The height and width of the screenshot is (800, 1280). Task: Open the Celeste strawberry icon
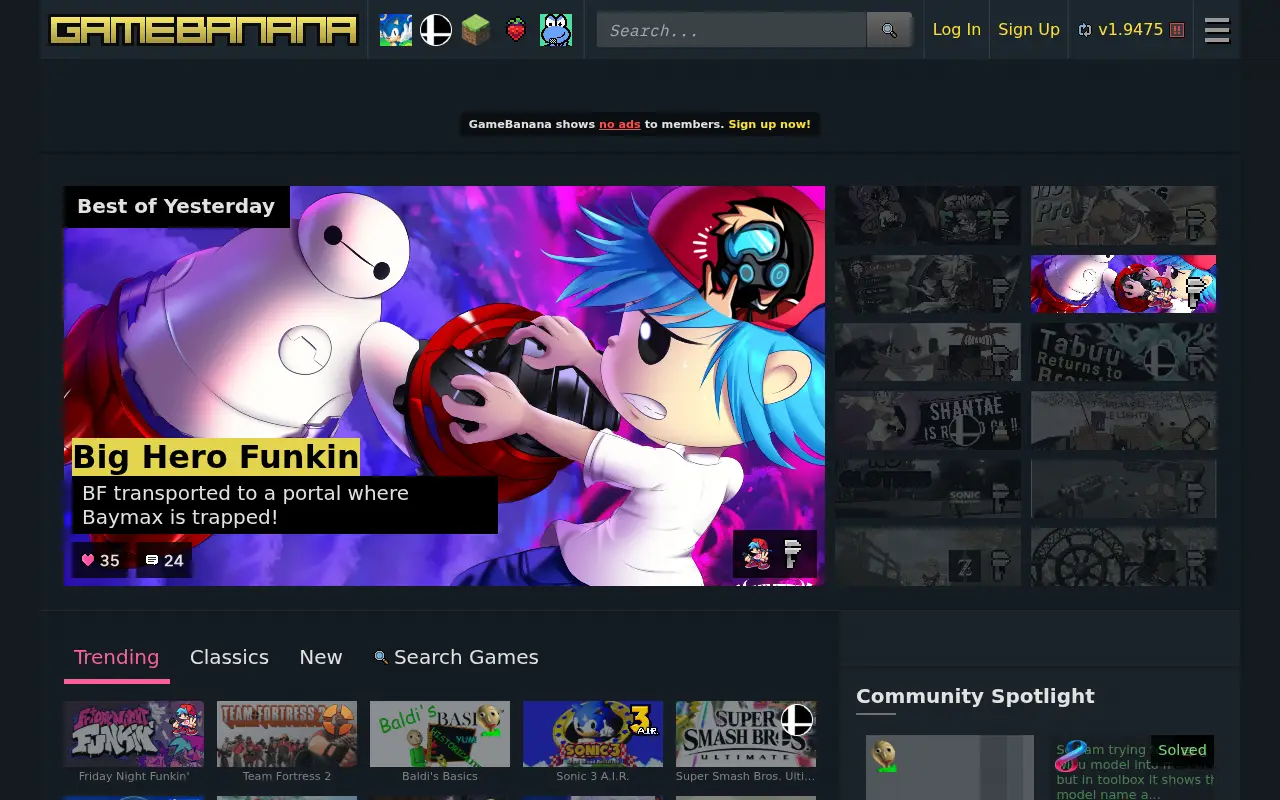point(516,30)
